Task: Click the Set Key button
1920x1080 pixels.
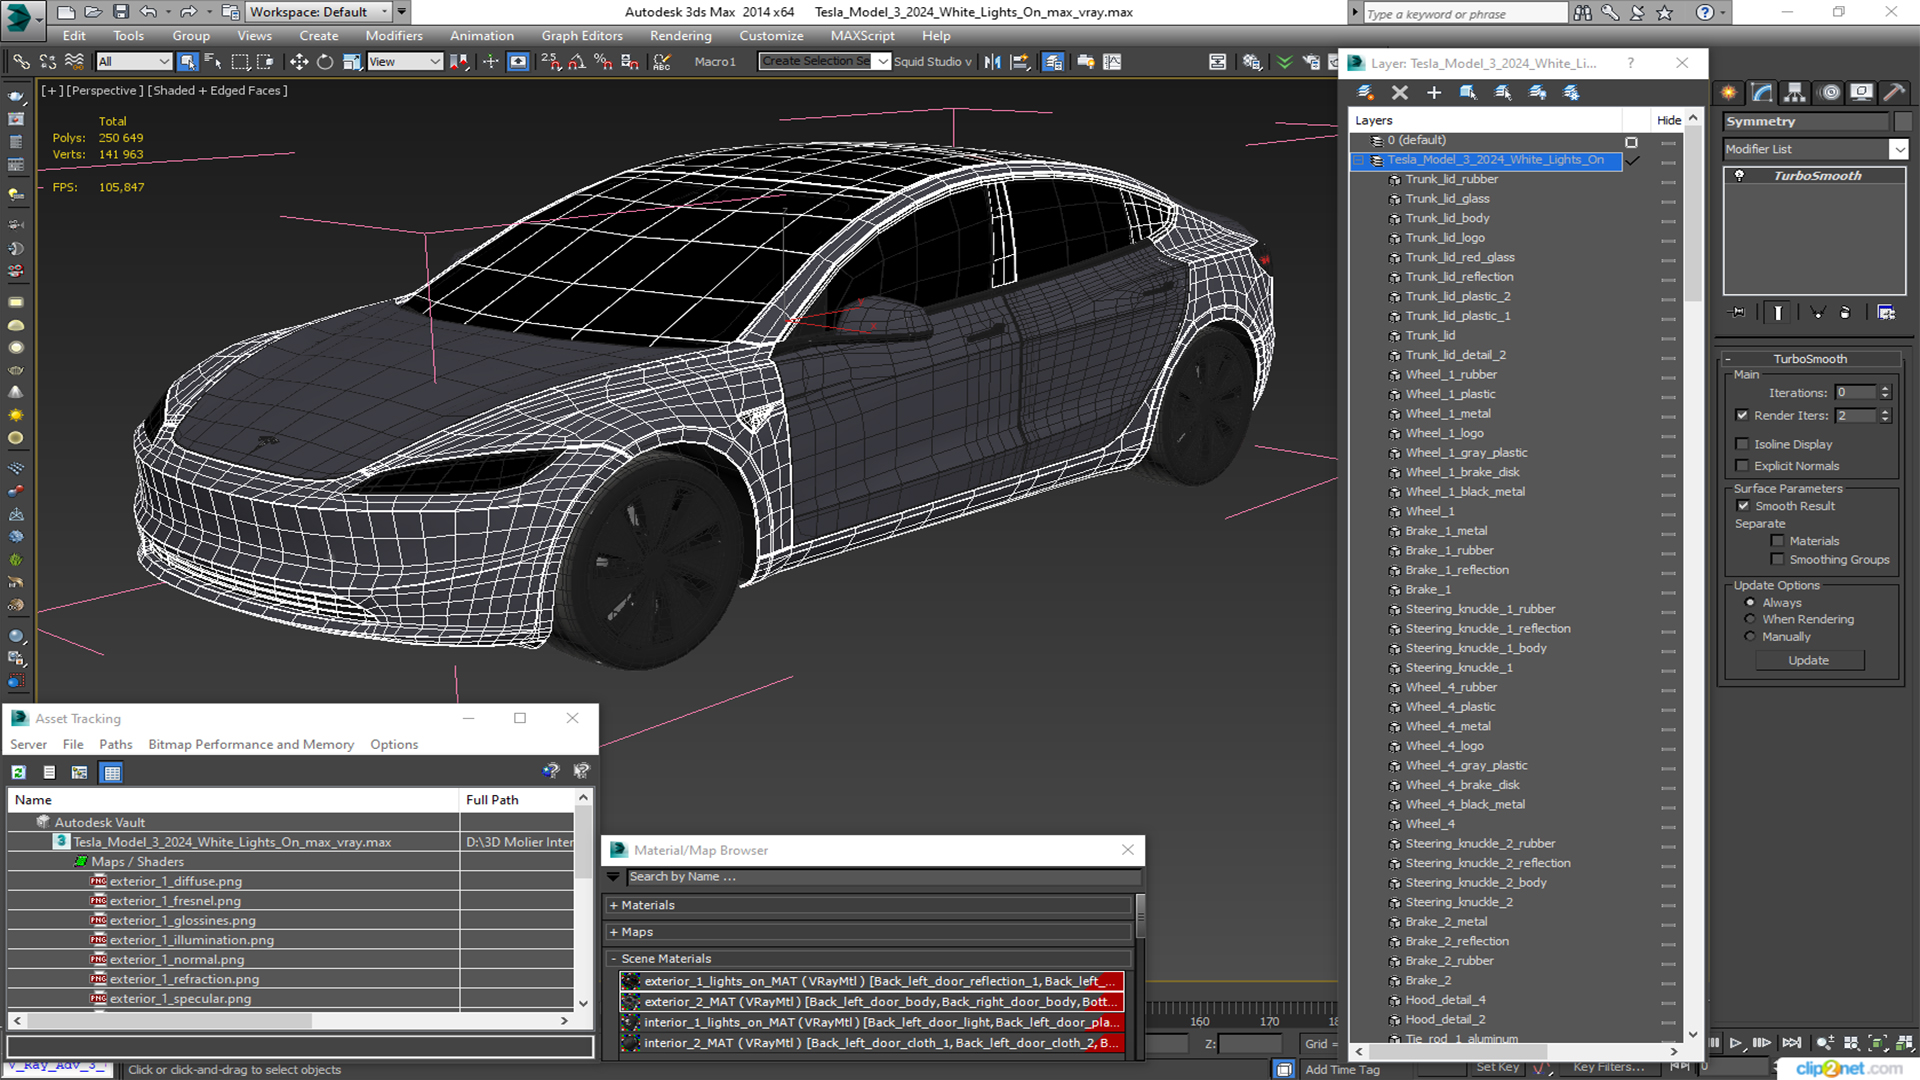Action: pos(1497,1067)
